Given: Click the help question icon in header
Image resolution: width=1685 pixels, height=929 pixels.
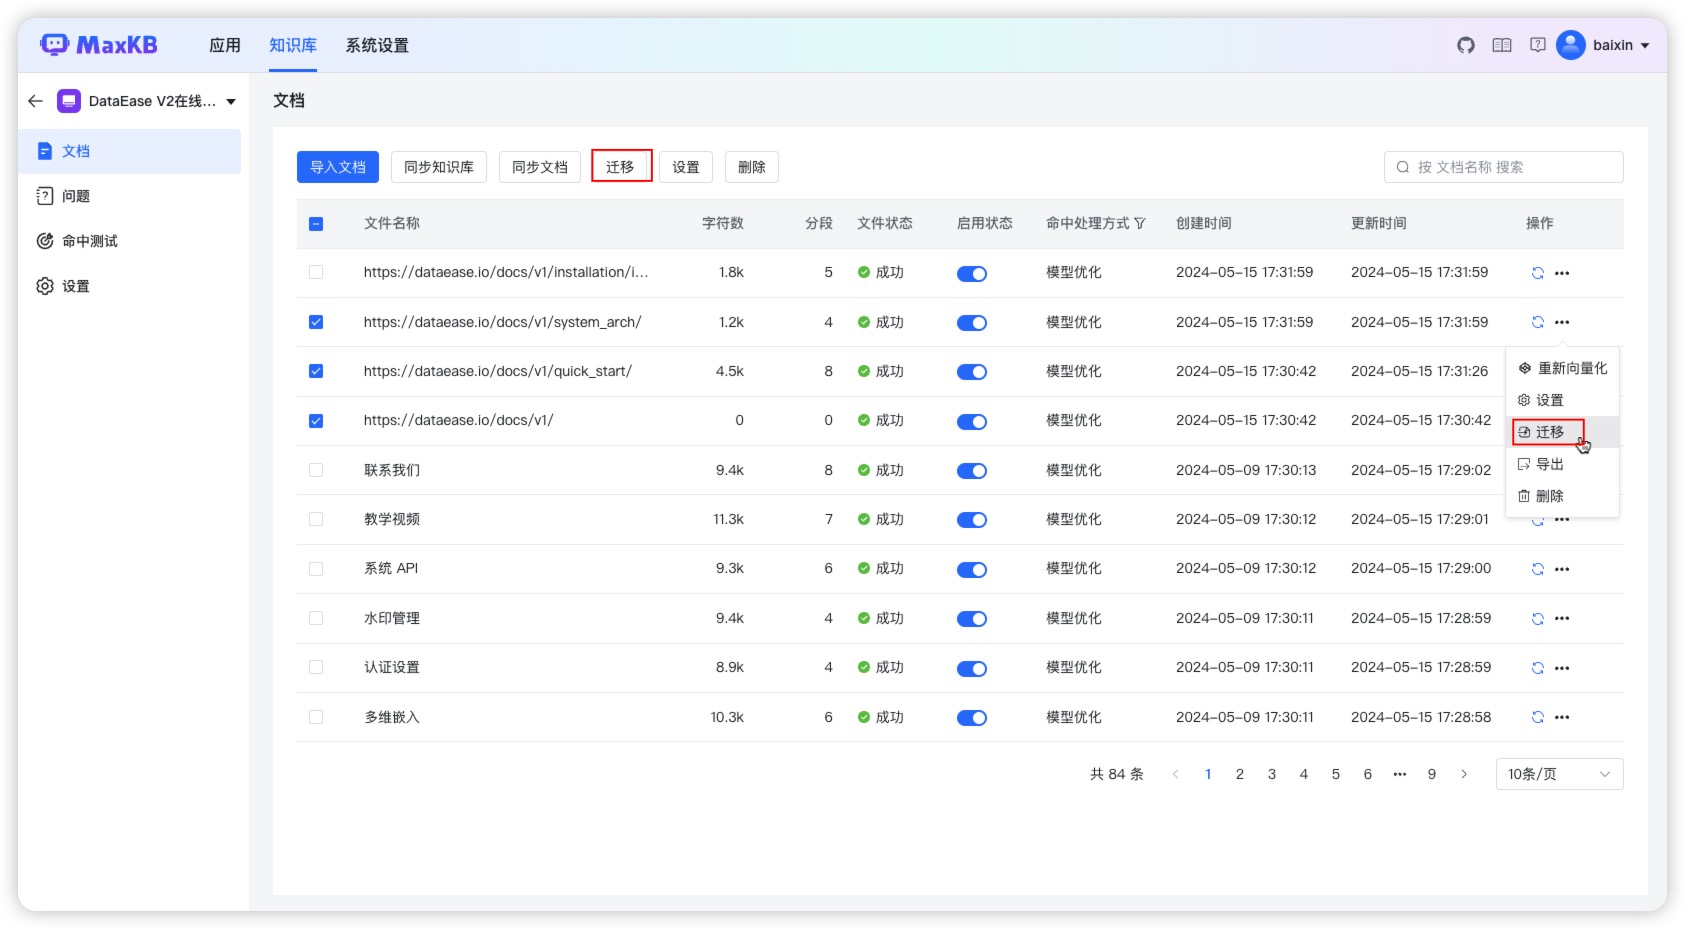Looking at the screenshot, I should tap(1538, 45).
